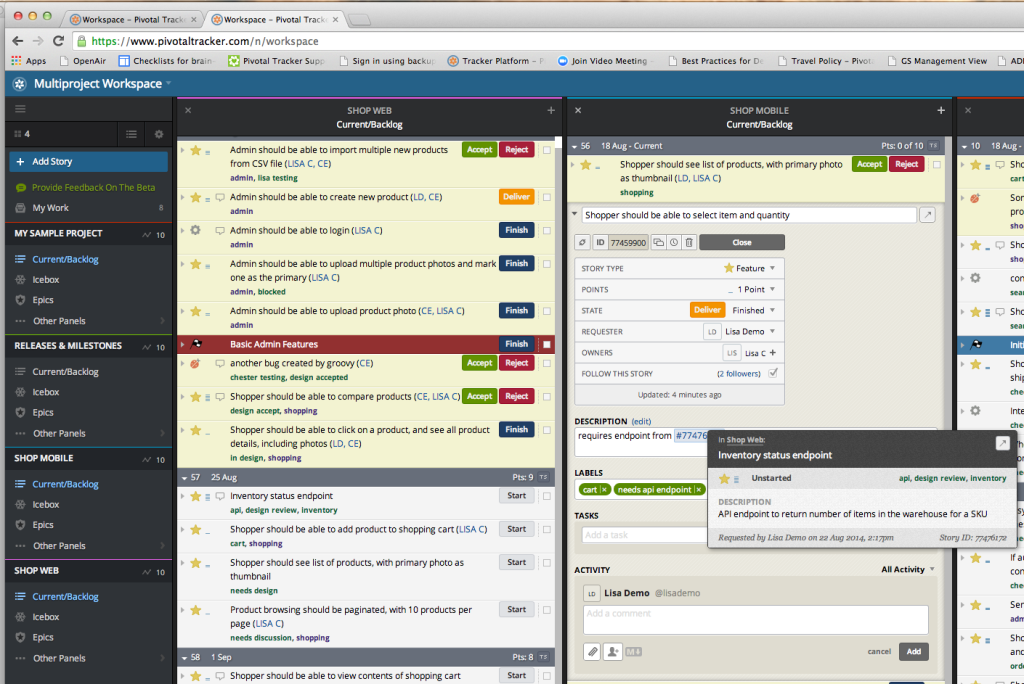Delete story using the trash icon
The height and width of the screenshot is (684, 1024).
[688, 242]
